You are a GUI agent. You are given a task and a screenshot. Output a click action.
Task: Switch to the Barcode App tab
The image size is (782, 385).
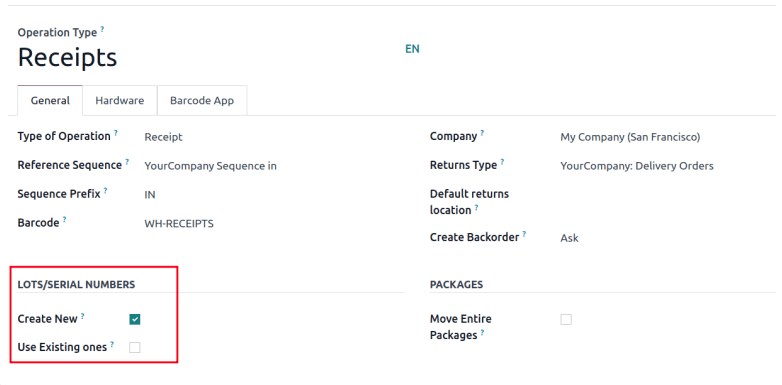[x=202, y=100]
